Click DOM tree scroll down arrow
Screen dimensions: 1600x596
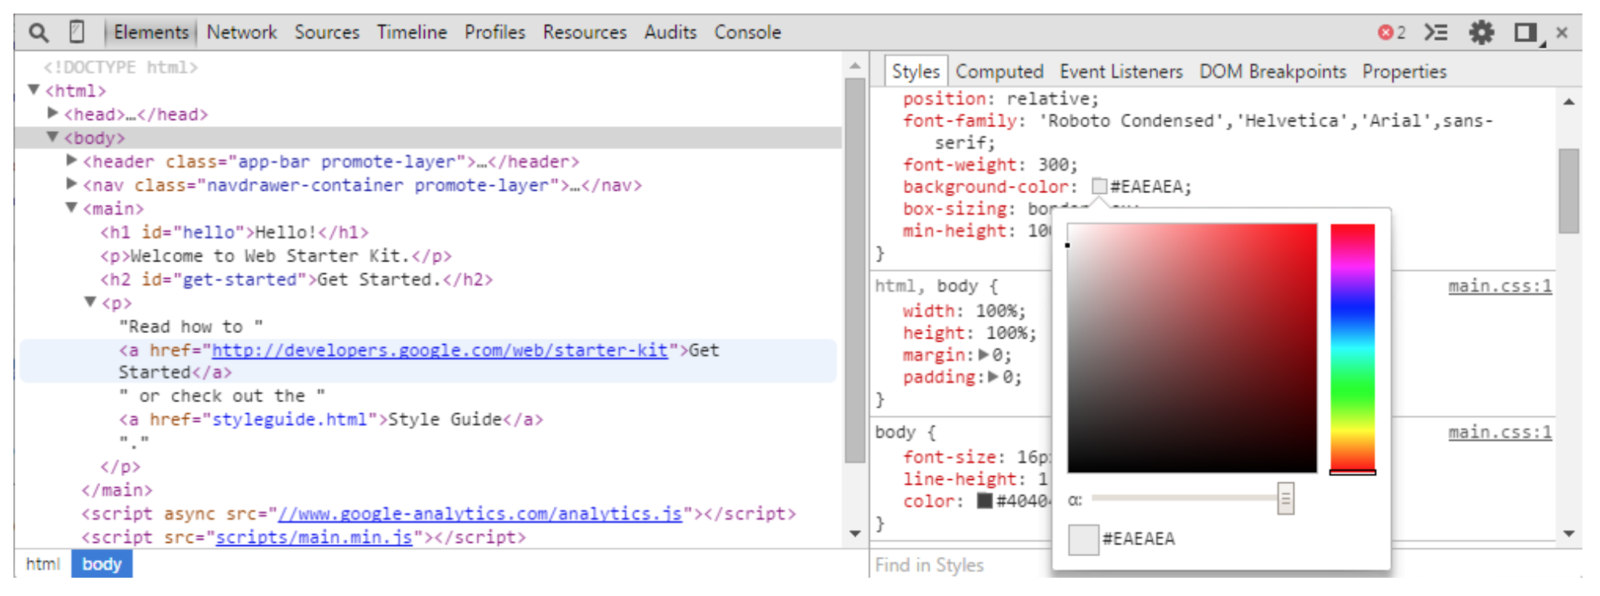(x=855, y=533)
